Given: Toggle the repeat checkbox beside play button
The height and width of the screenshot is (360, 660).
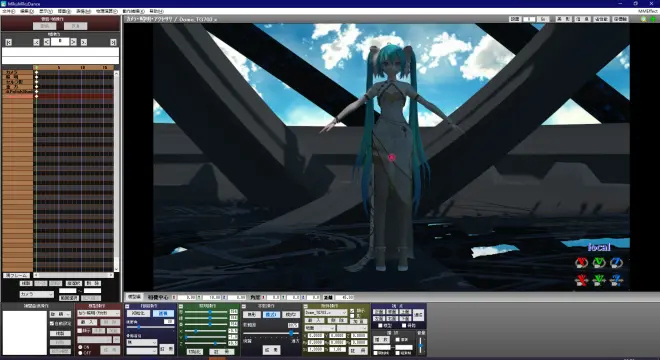Looking at the screenshot, I should (x=398, y=339).
